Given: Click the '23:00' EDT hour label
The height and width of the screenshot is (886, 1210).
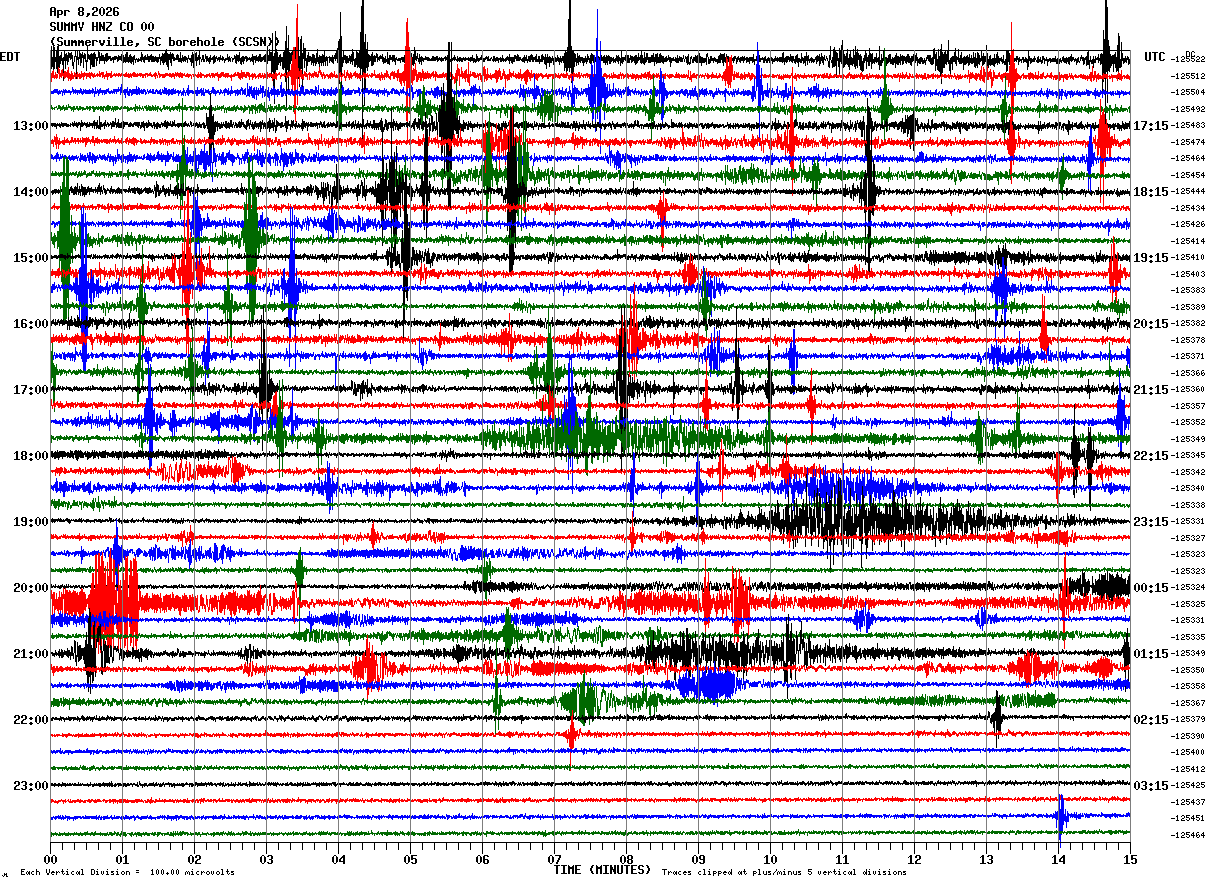Looking at the screenshot, I should click(x=31, y=786).
